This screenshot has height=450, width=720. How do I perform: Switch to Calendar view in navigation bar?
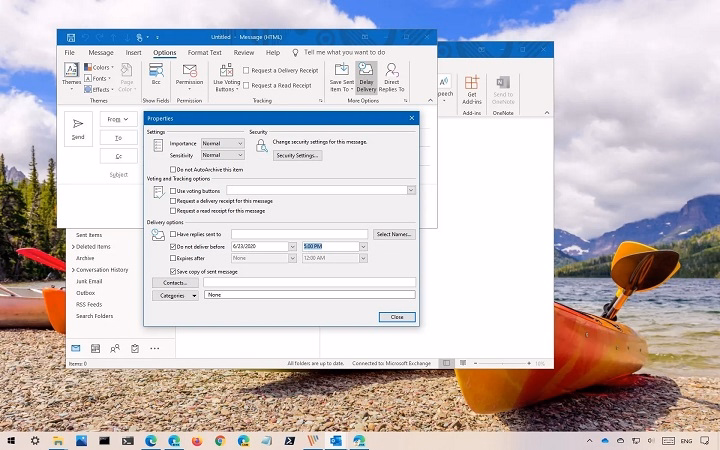(96, 349)
